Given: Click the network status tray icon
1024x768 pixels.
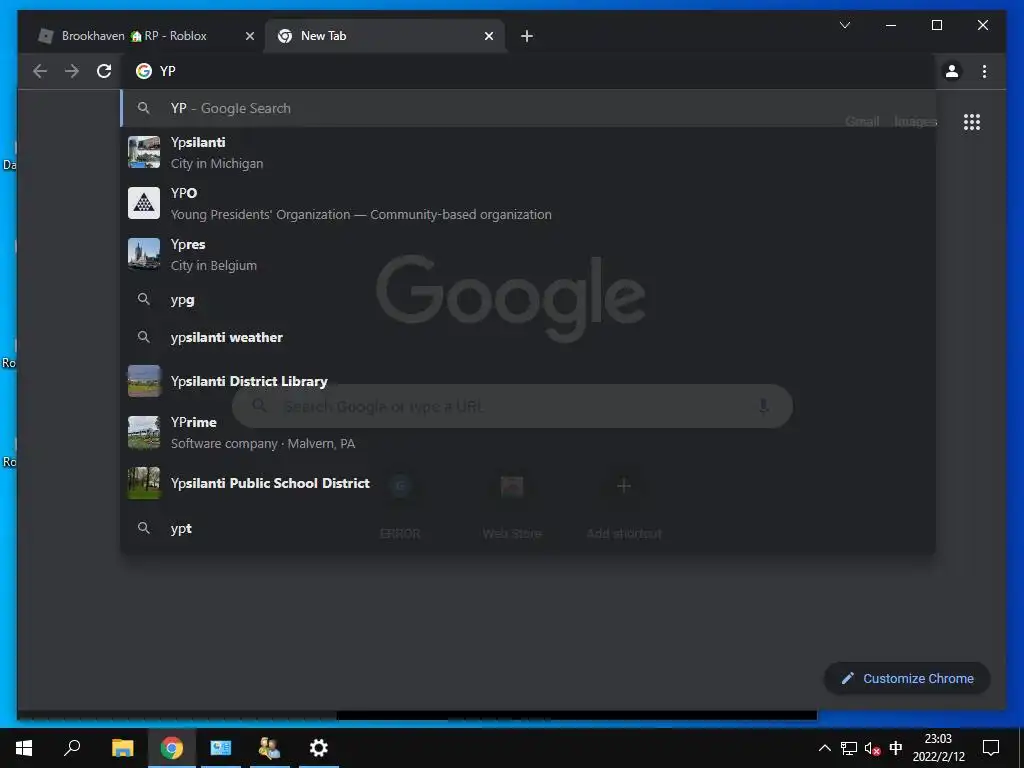Looking at the screenshot, I should point(848,748).
